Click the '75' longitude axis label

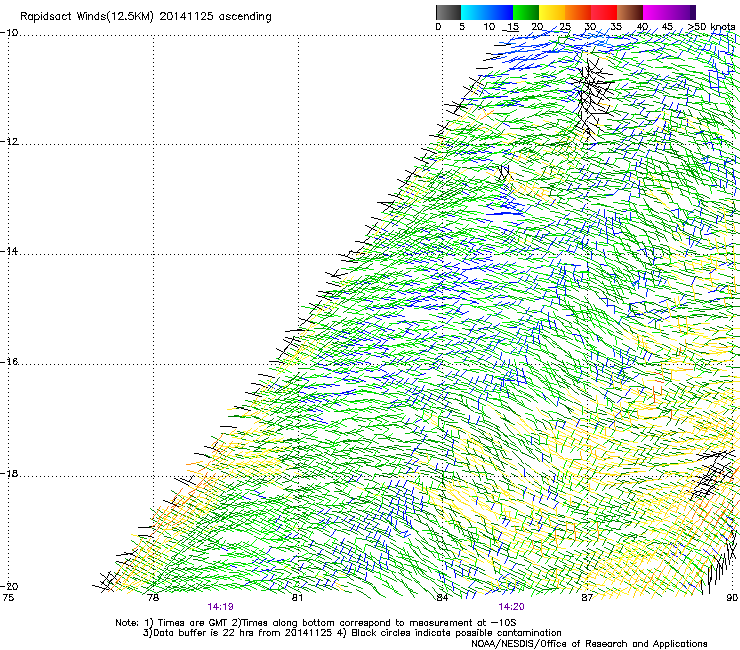8,598
